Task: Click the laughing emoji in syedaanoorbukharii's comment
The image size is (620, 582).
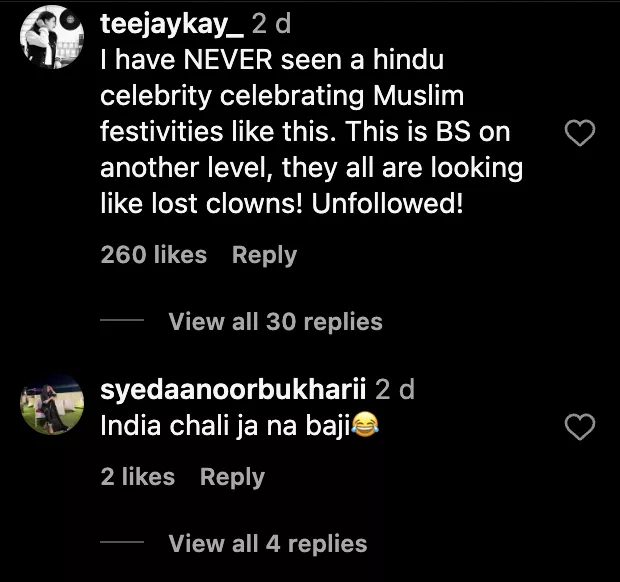Action: pos(367,424)
